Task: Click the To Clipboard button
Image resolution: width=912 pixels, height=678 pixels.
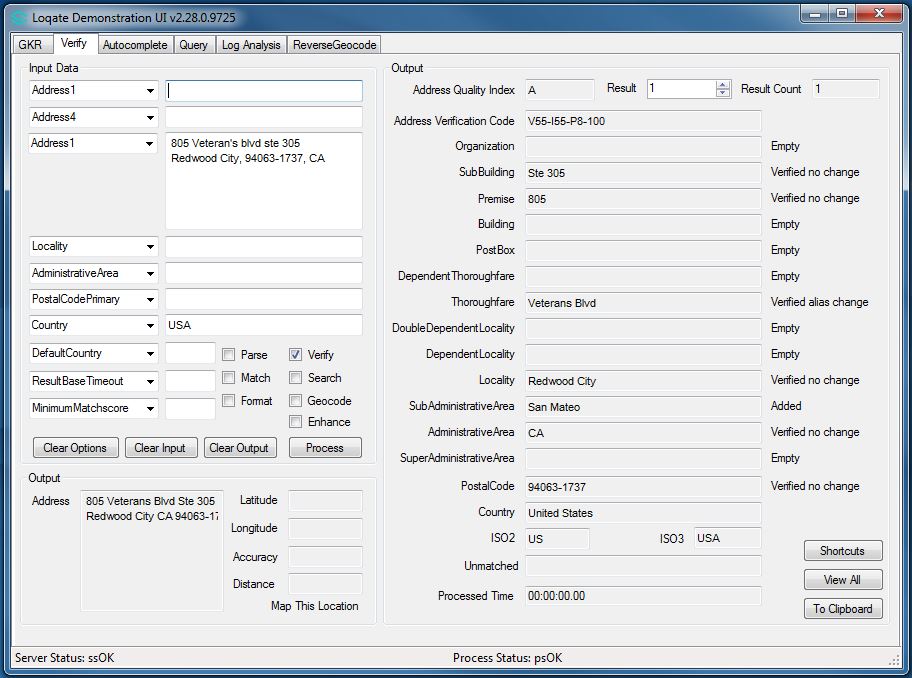Action: tap(842, 608)
